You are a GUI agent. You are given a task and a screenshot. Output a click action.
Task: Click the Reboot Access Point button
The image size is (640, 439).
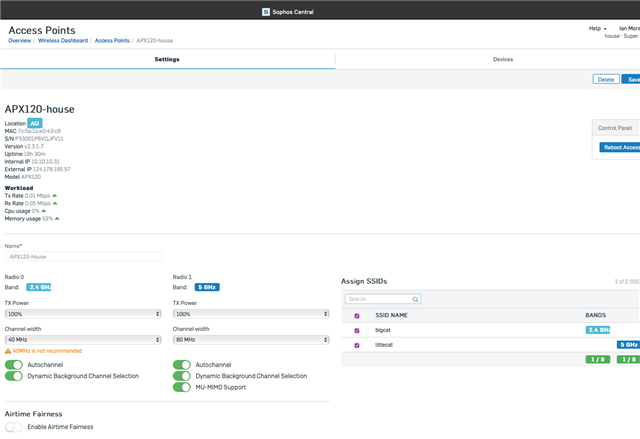coord(620,147)
